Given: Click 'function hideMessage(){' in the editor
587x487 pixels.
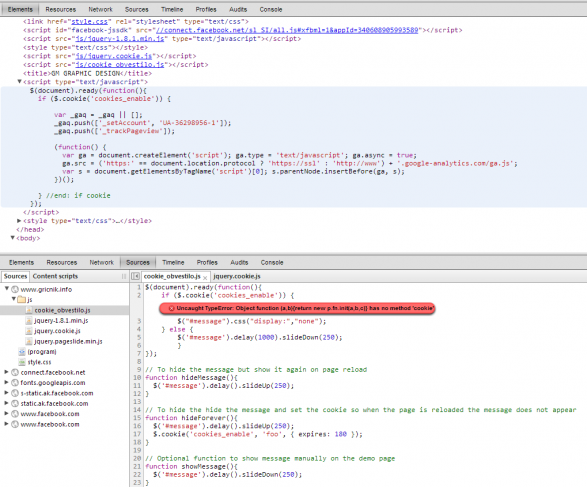Looking at the screenshot, I should click(x=191, y=378).
